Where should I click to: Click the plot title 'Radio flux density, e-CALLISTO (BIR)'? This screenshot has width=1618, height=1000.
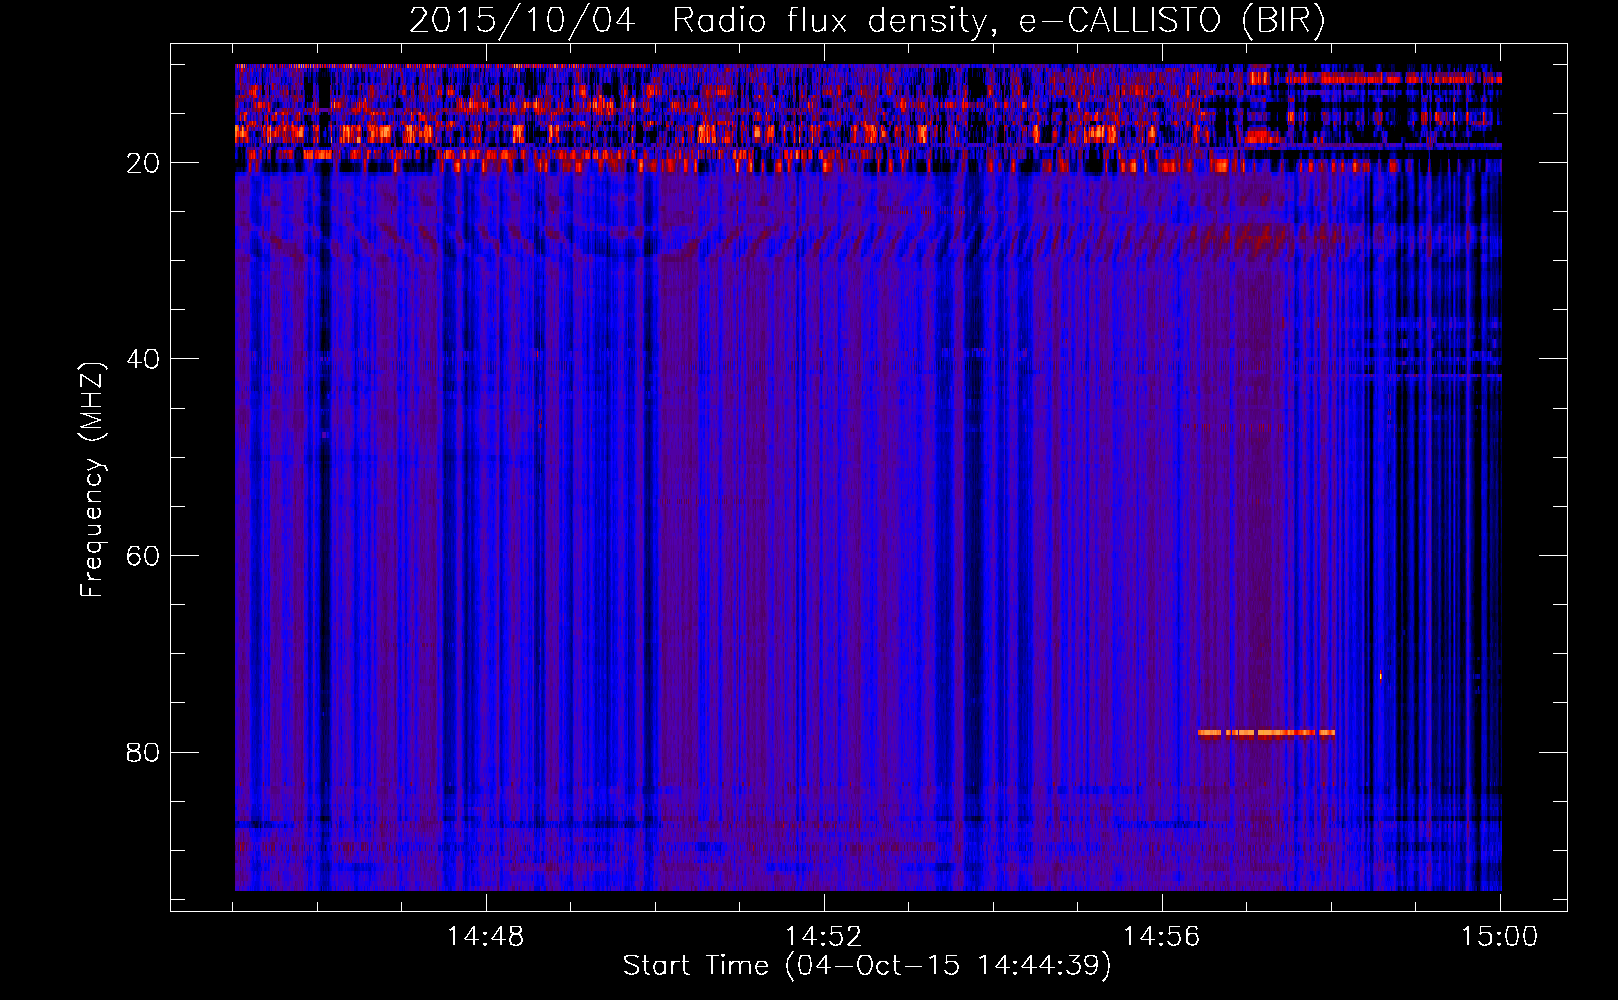tap(998, 21)
